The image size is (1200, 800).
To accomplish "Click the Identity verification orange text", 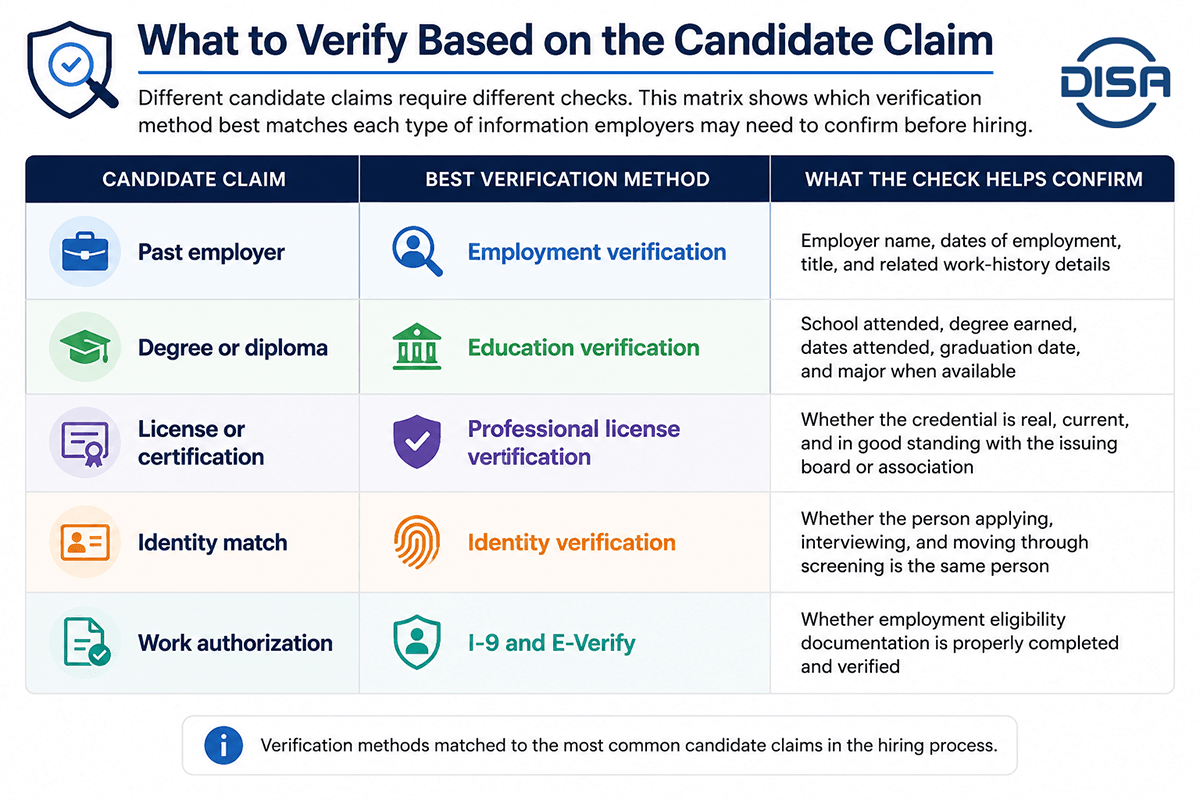I will click(572, 543).
